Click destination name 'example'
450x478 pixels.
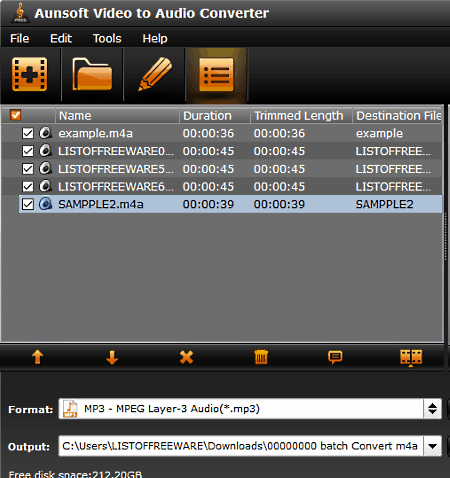[x=379, y=133]
